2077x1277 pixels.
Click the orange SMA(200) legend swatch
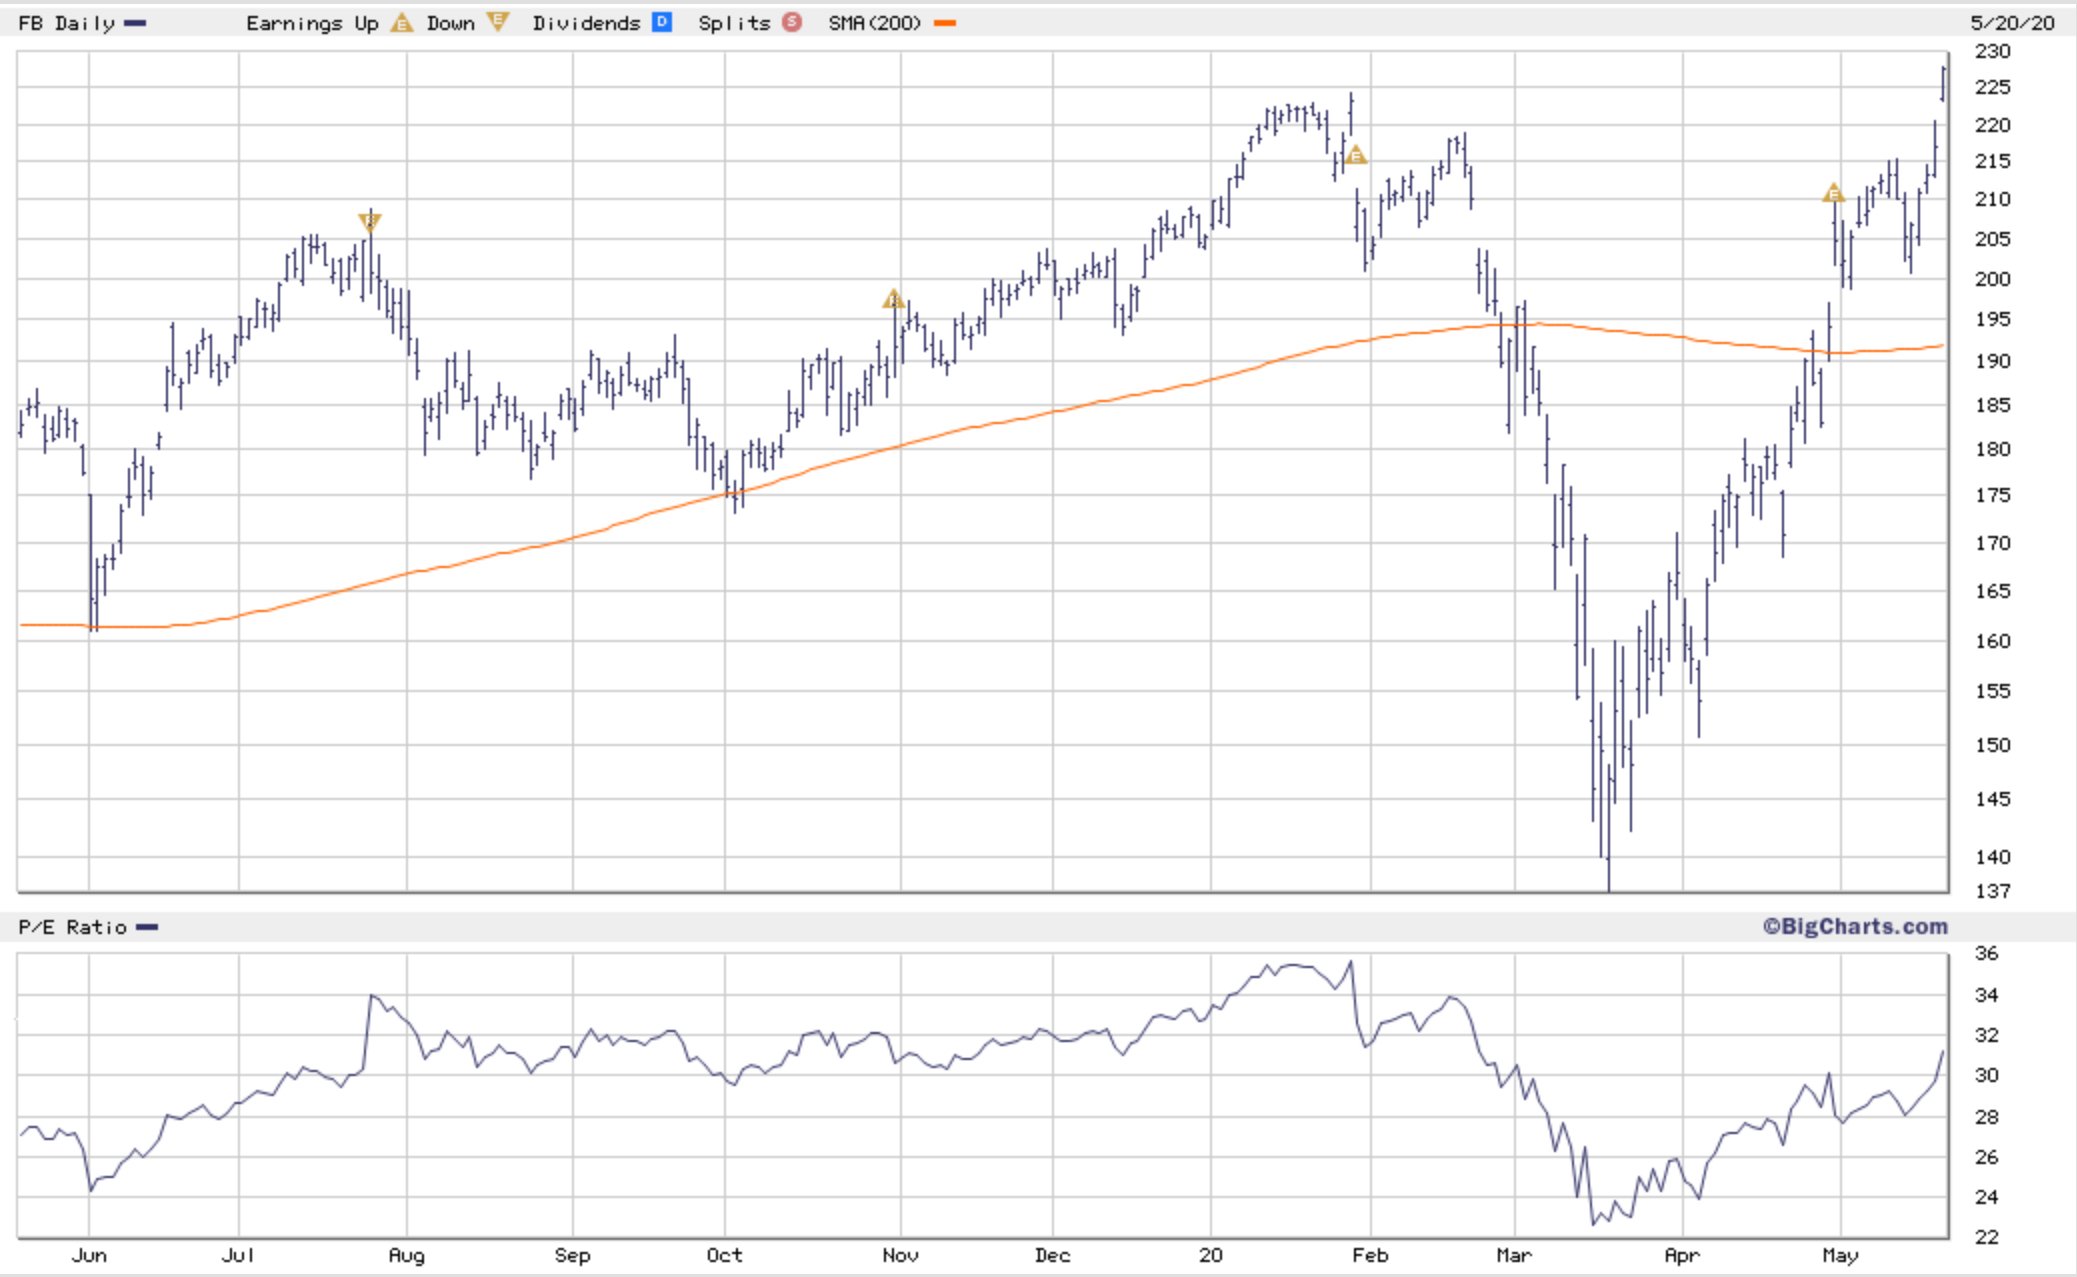tap(944, 23)
